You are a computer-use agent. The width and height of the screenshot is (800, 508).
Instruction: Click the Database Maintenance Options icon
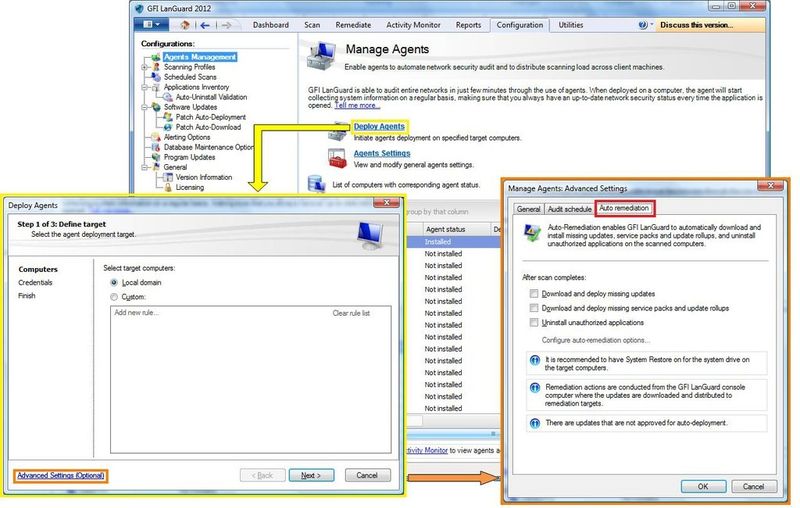click(156, 147)
